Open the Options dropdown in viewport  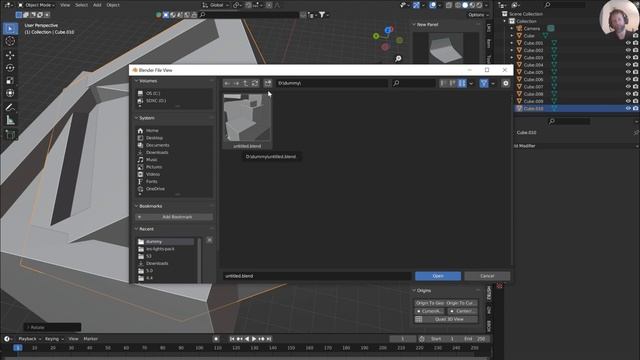(x=478, y=15)
